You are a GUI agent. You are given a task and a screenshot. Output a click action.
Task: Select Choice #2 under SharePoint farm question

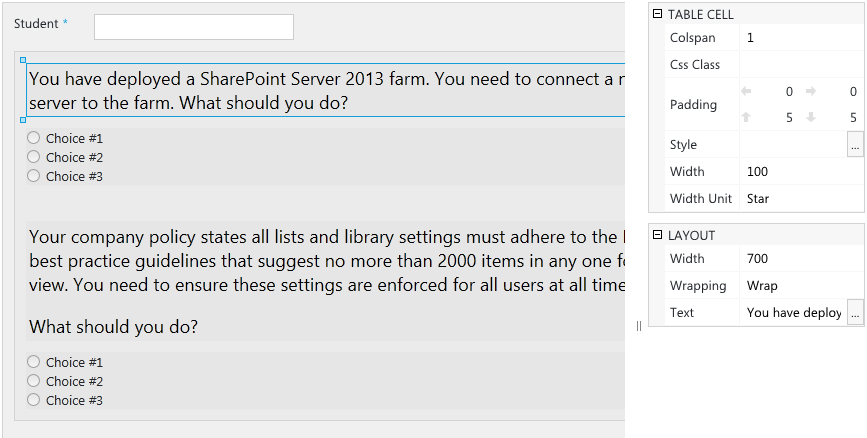(34, 157)
